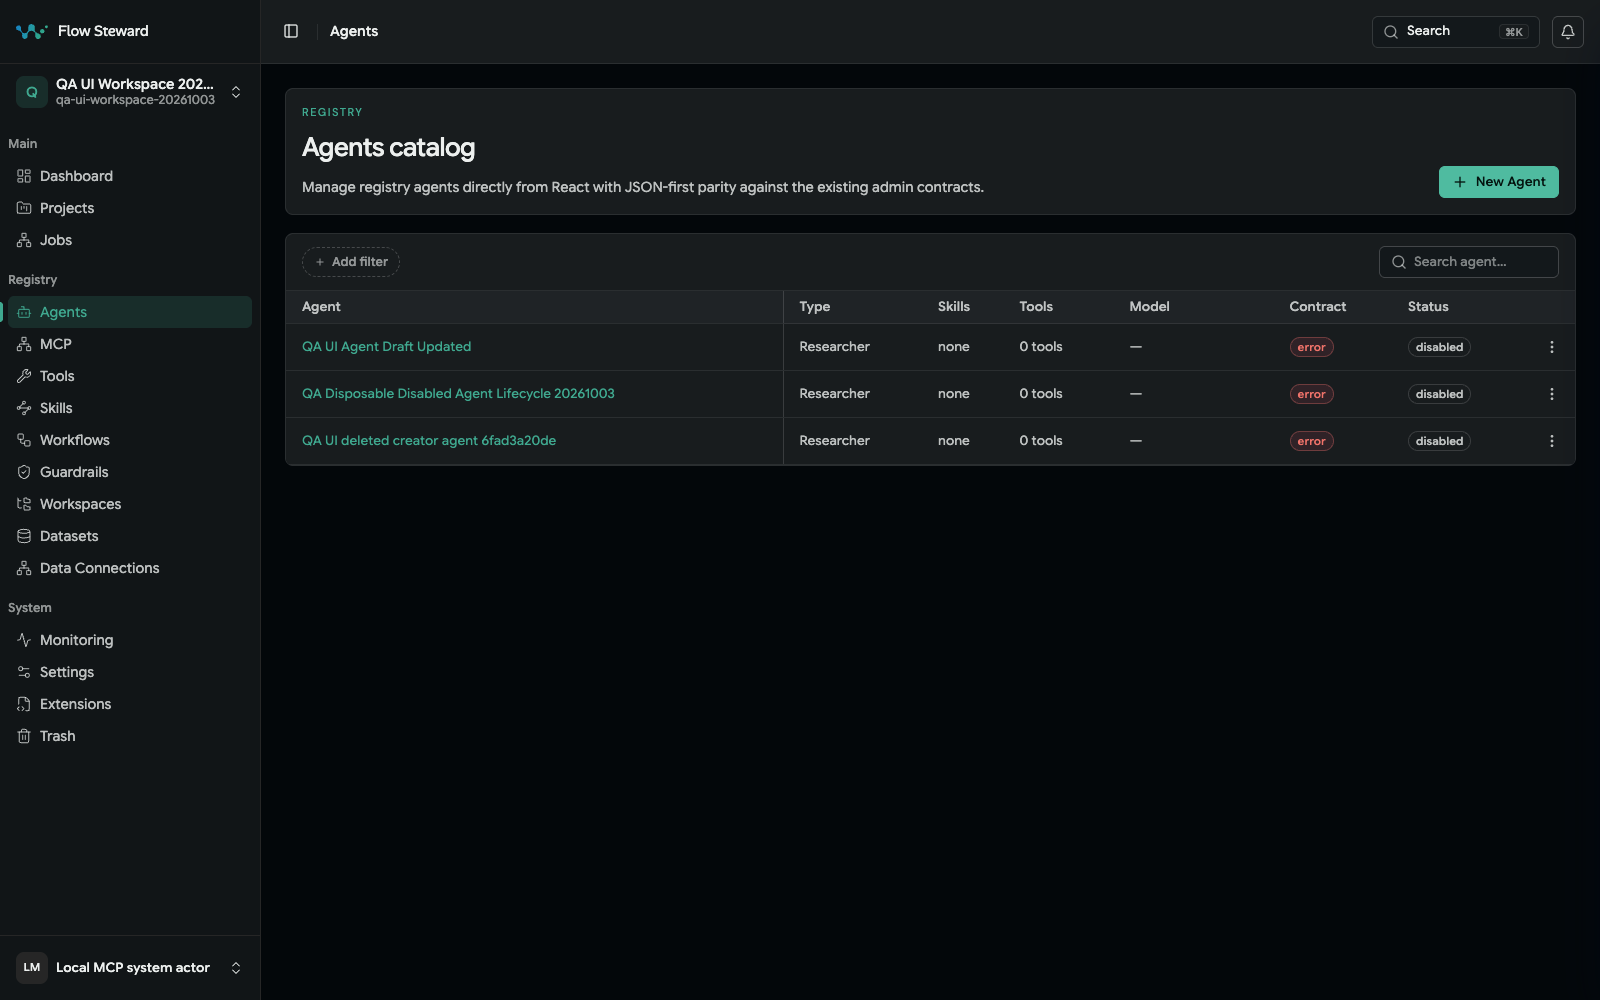Click error badge for QA UI Agent Draft Updated
The image size is (1600, 1000).
pos(1311,347)
